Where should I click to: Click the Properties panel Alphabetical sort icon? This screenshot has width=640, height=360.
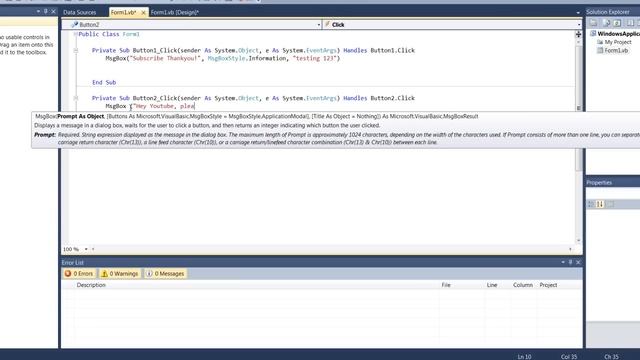(600, 204)
